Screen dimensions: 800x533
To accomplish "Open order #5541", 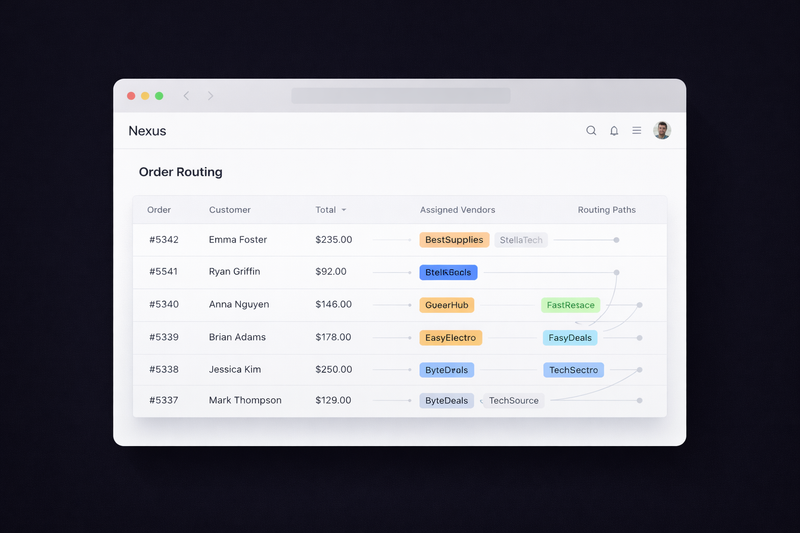I will tap(163, 271).
